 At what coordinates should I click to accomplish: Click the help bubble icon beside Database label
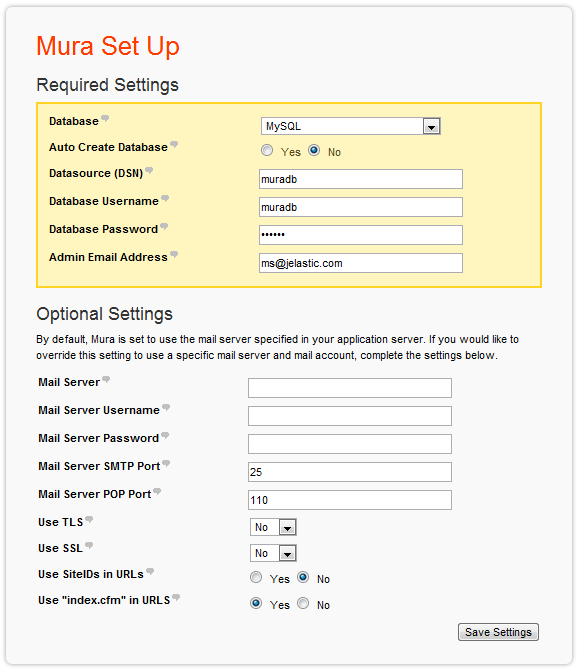tap(105, 119)
